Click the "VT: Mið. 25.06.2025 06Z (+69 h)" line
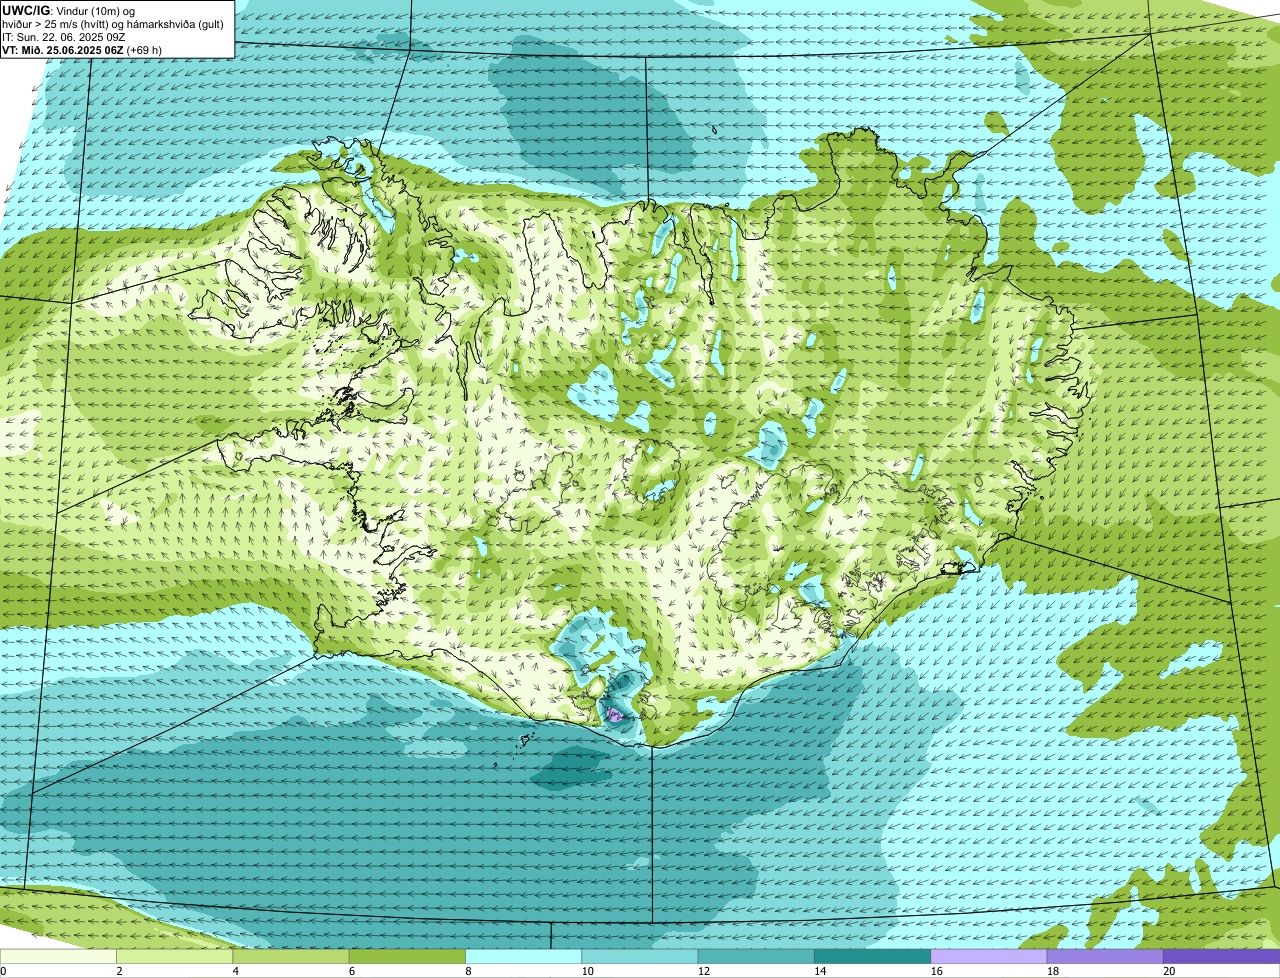 pyautogui.click(x=83, y=49)
